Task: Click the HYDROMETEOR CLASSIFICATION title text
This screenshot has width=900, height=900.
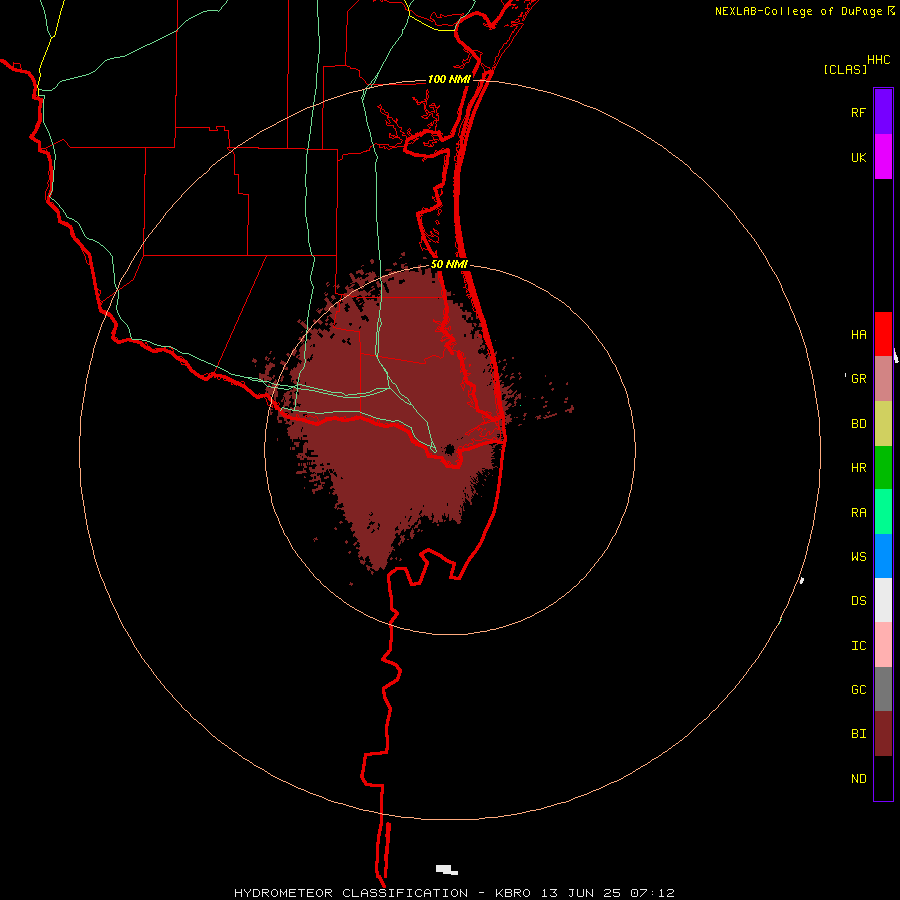Action: click(351, 893)
